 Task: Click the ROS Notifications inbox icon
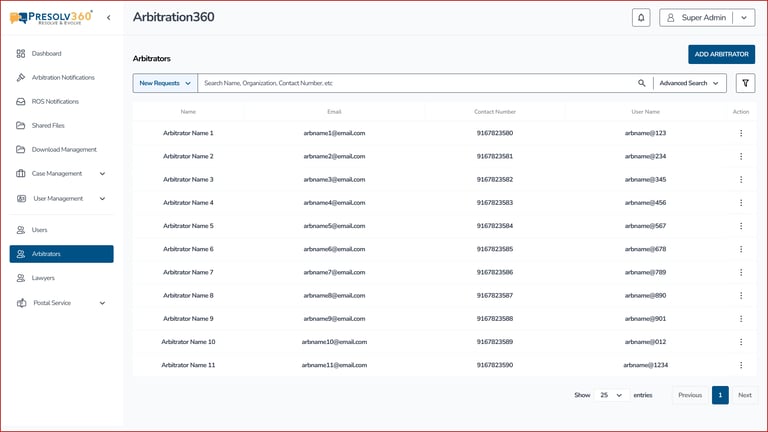point(21,101)
